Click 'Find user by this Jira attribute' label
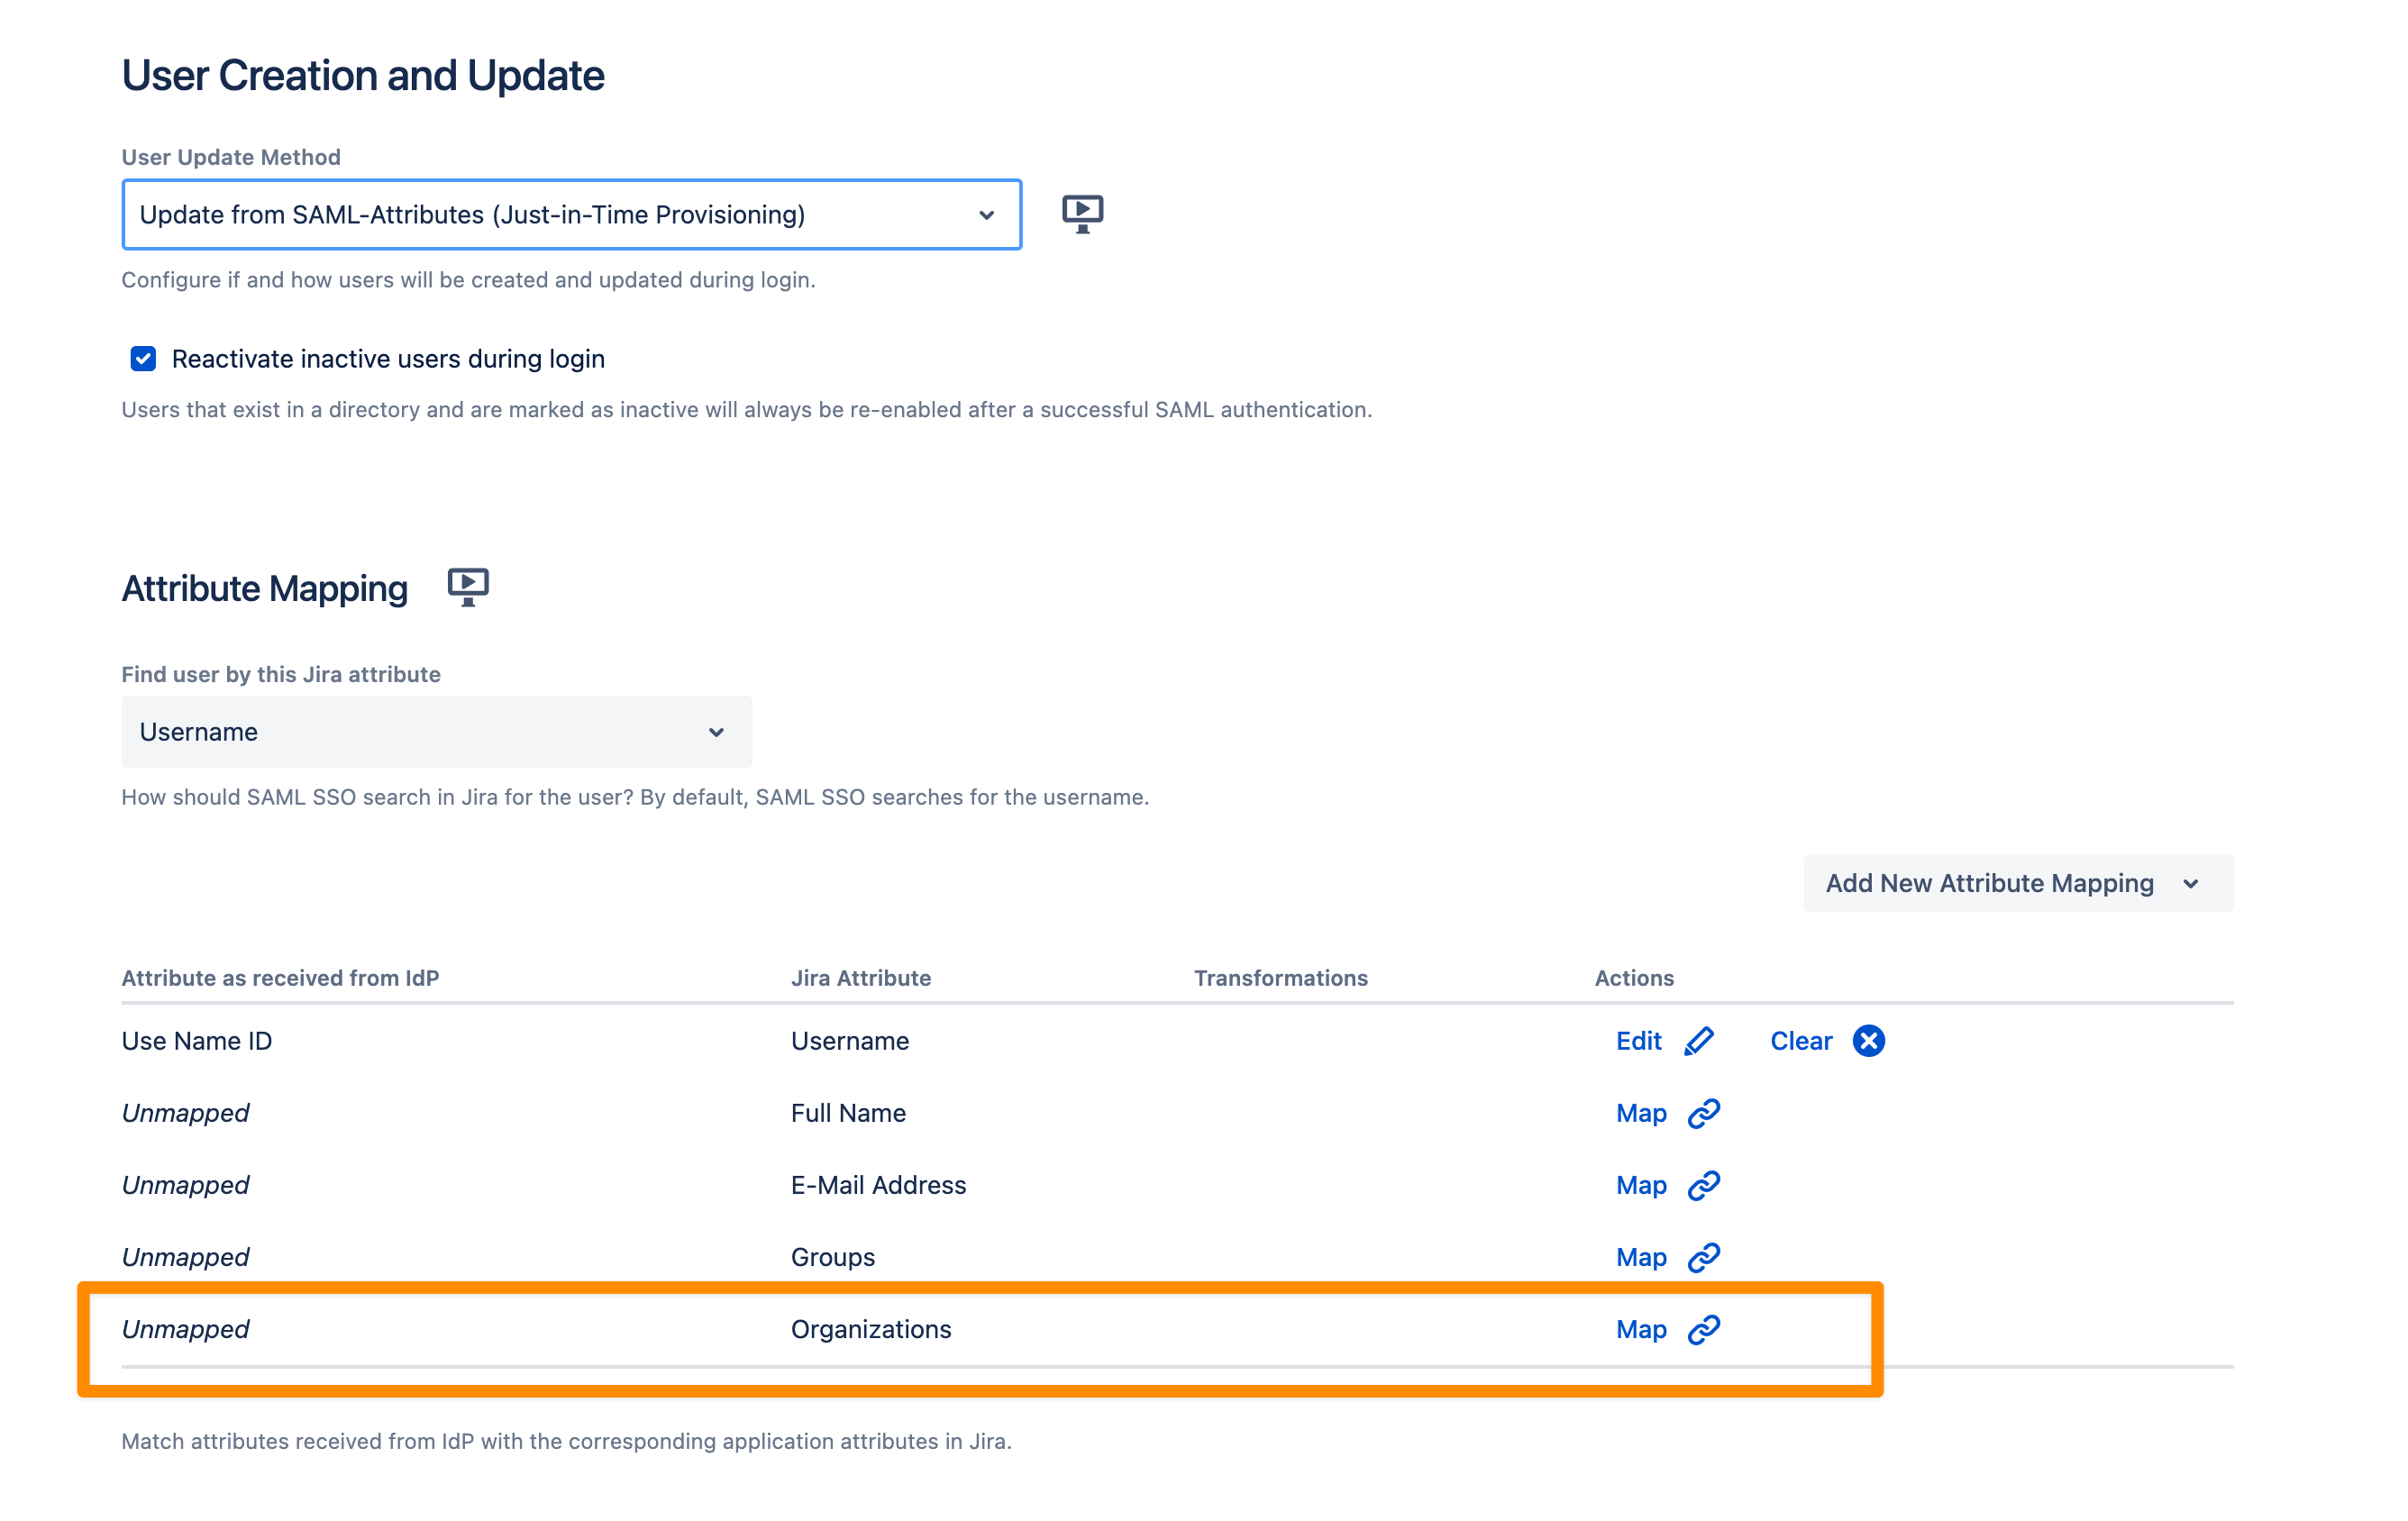 (281, 674)
